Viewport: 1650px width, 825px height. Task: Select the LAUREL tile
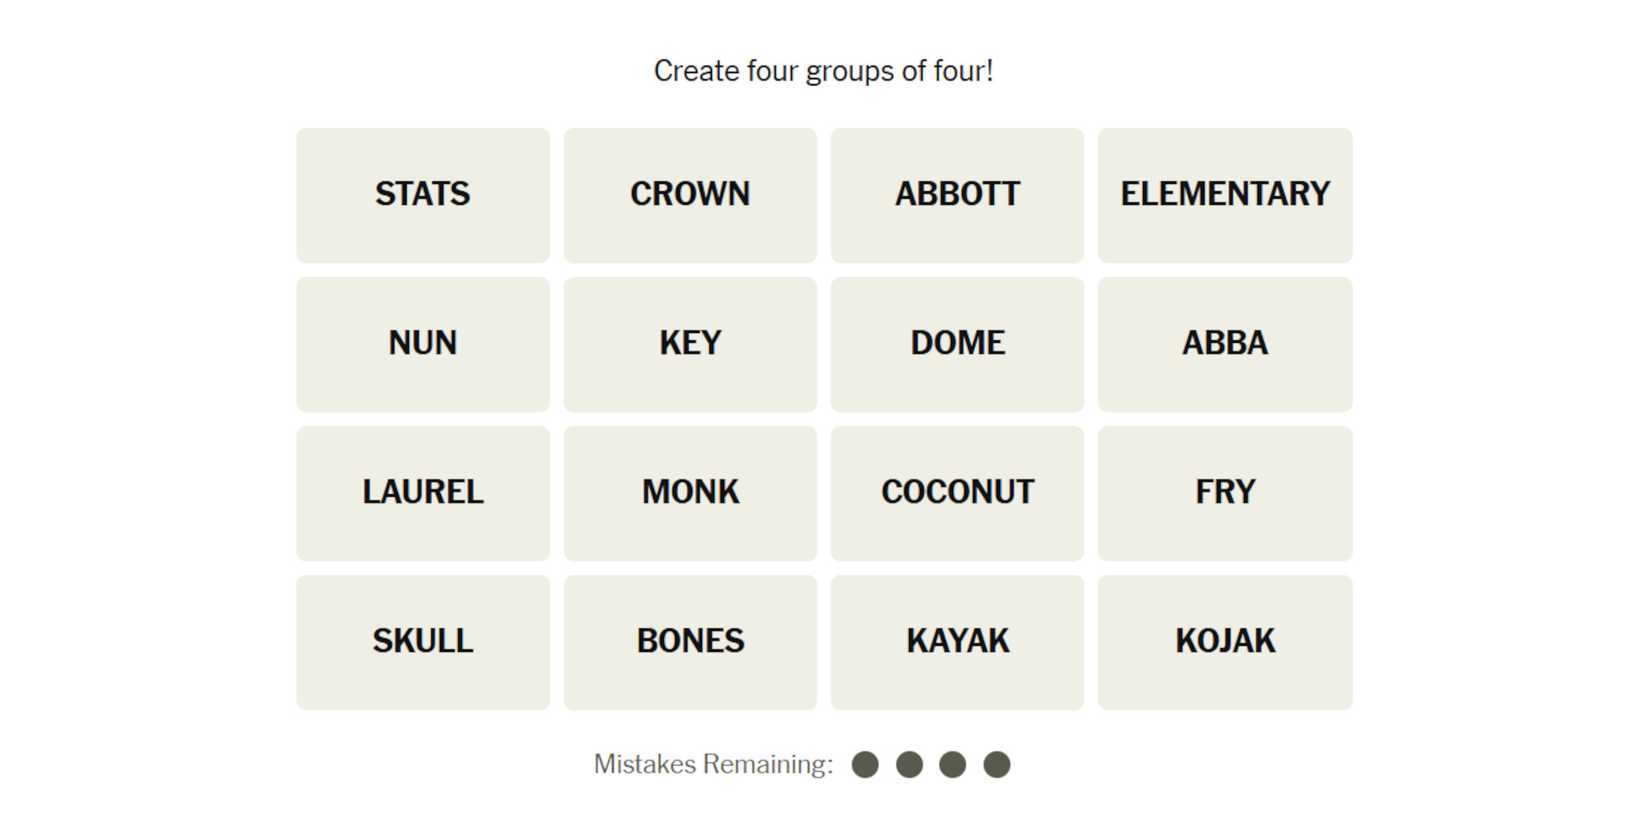tap(422, 493)
